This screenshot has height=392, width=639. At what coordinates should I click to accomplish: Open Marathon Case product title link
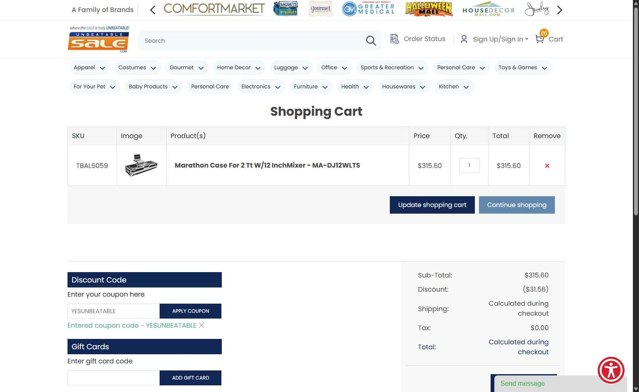267,165
